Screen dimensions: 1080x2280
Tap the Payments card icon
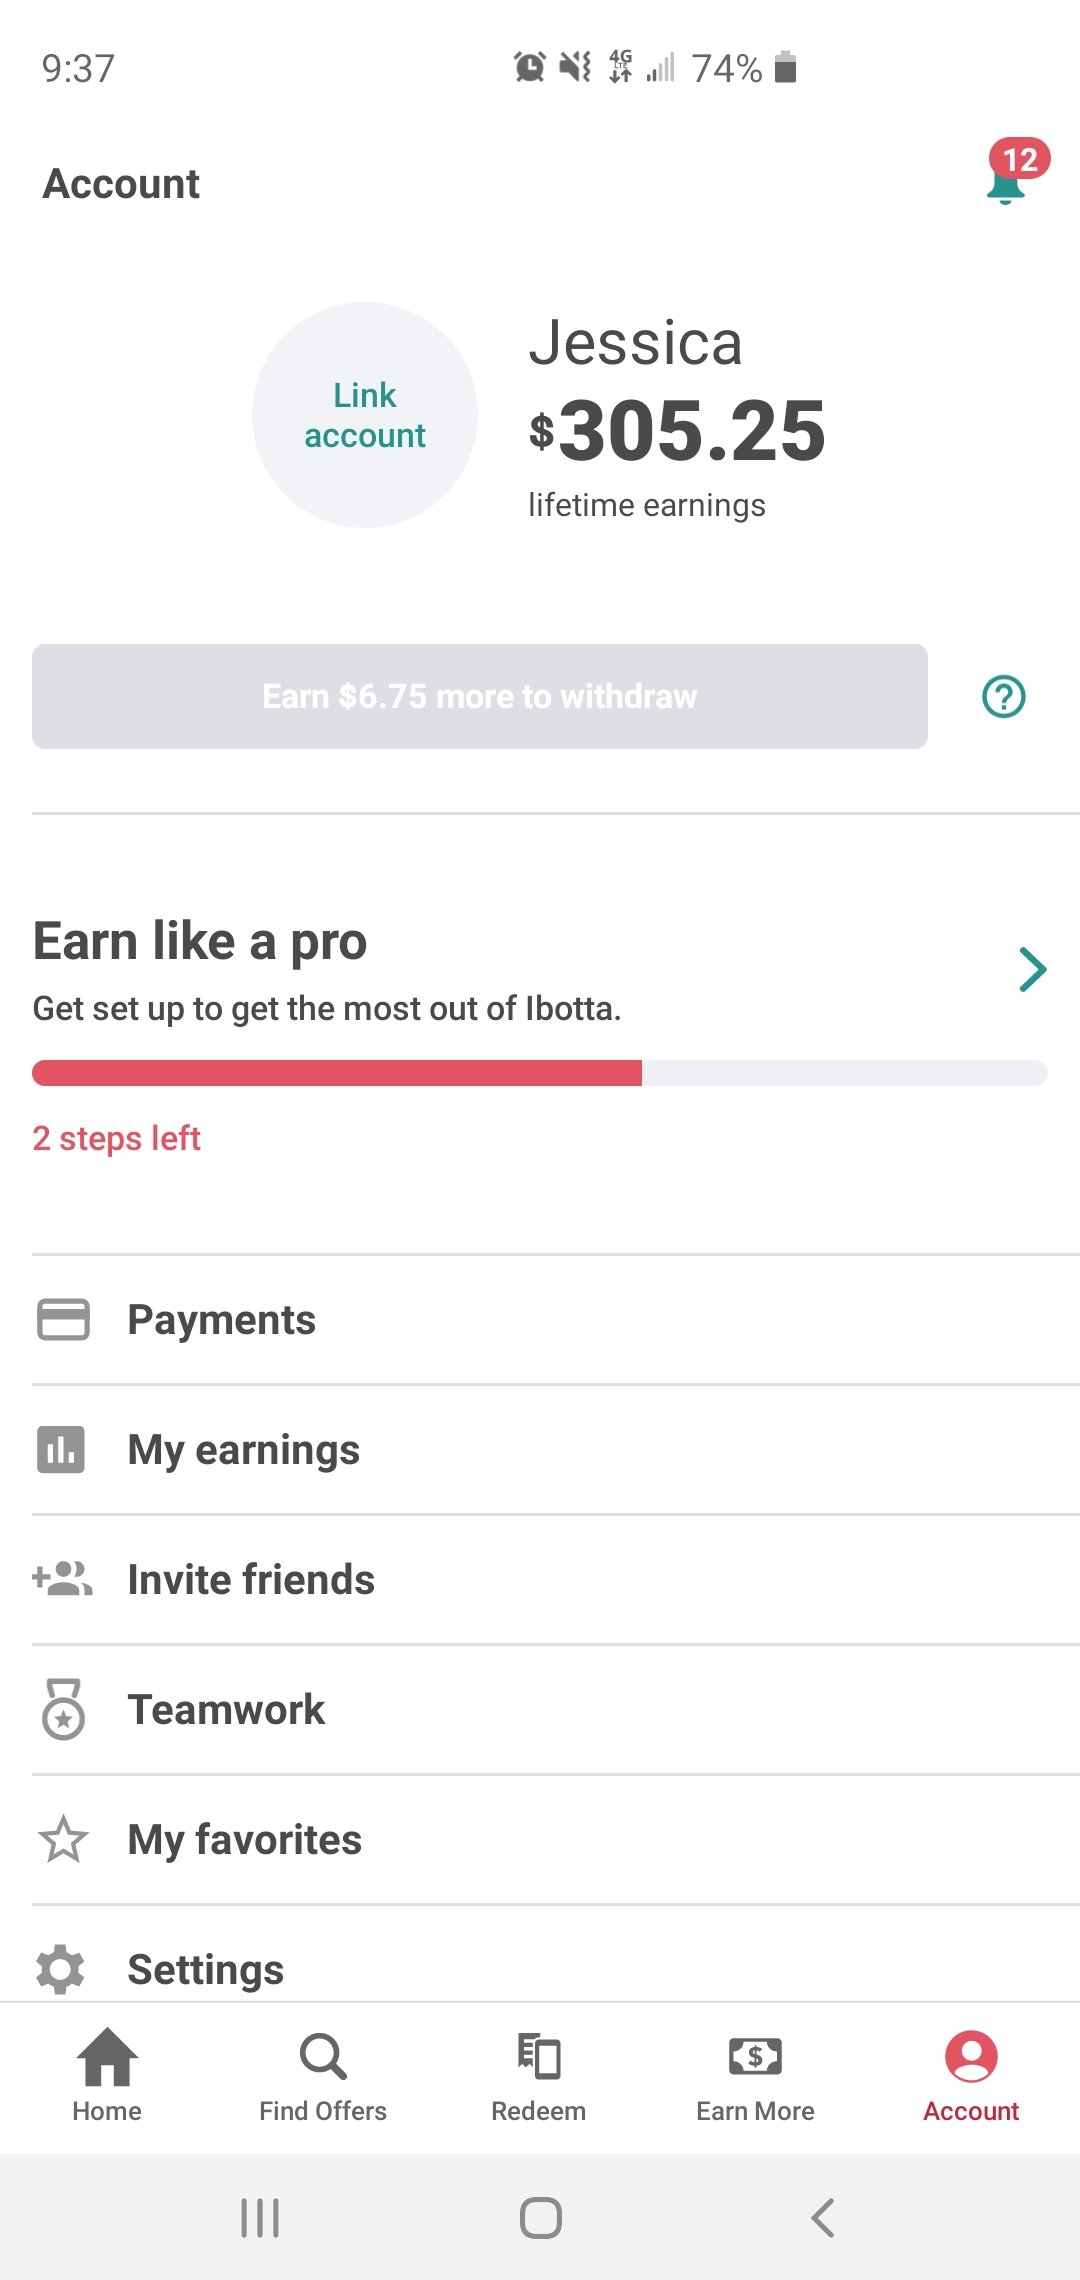tap(63, 1319)
